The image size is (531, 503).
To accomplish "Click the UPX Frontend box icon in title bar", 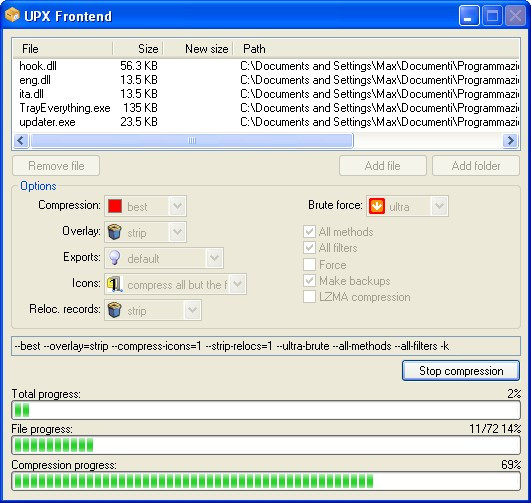I will pos(12,15).
